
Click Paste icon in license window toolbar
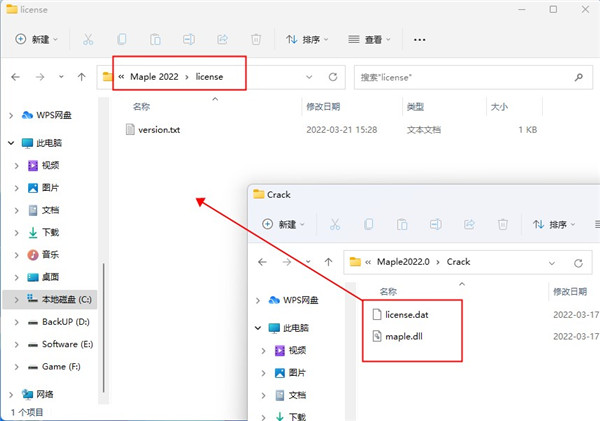coord(155,39)
